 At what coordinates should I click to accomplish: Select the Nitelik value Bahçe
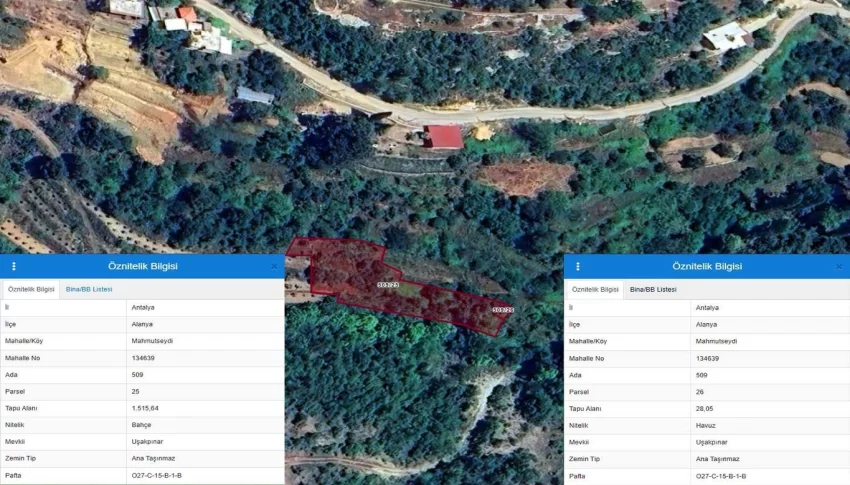point(141,425)
